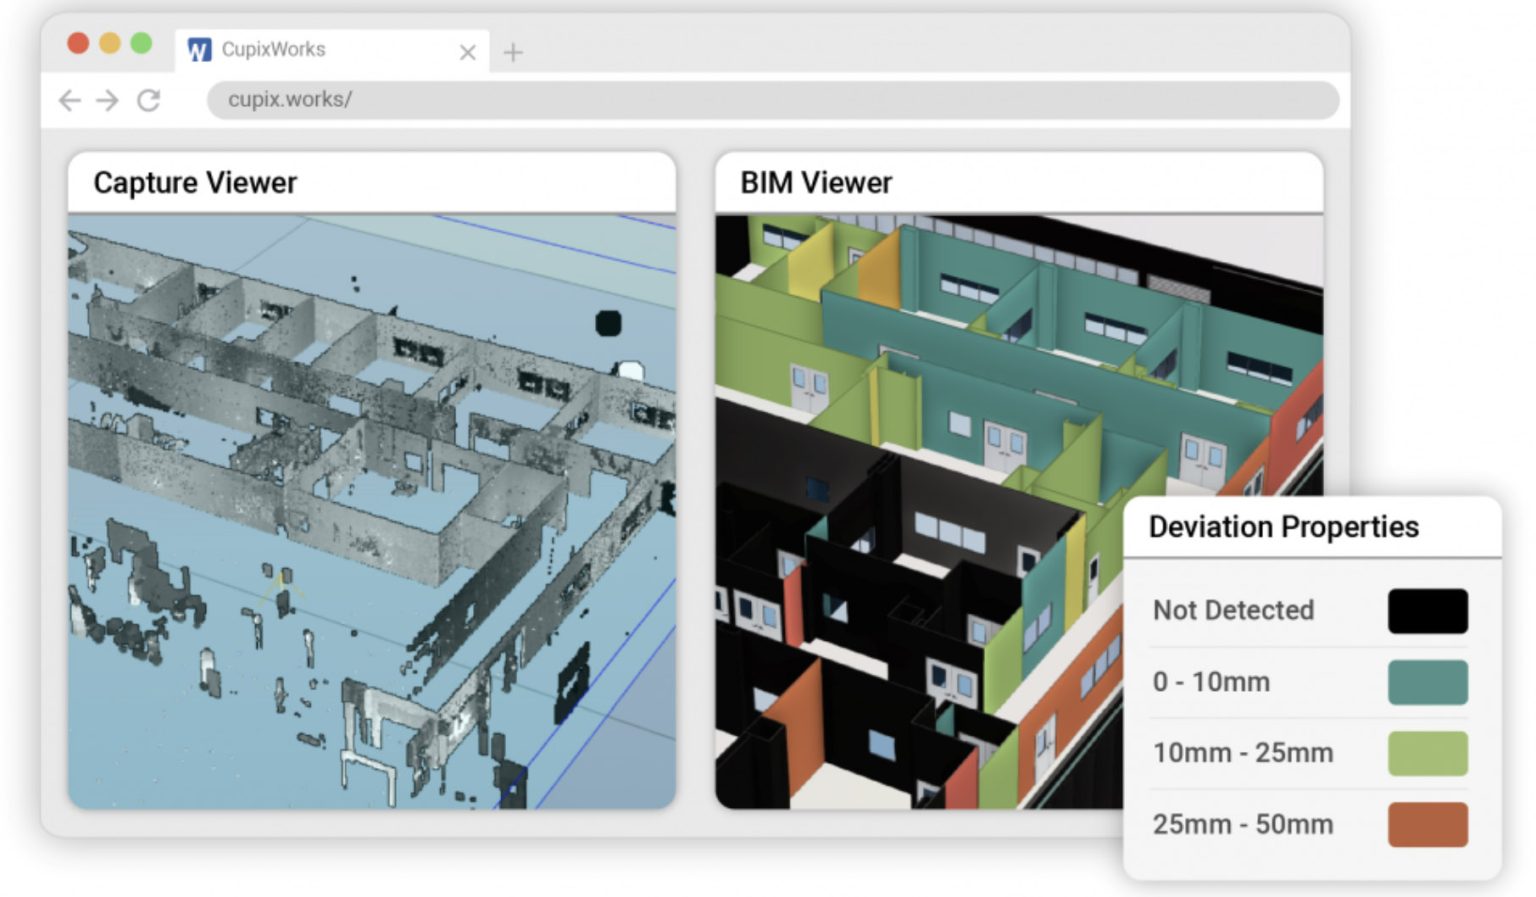Click the browser forward arrow
Viewport: 1536px width, 897px height.
[107, 100]
